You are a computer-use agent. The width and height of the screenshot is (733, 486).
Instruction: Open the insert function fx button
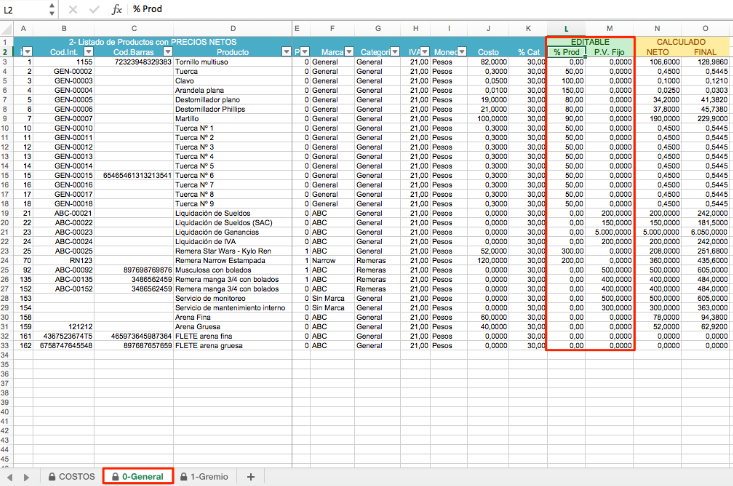click(x=116, y=9)
